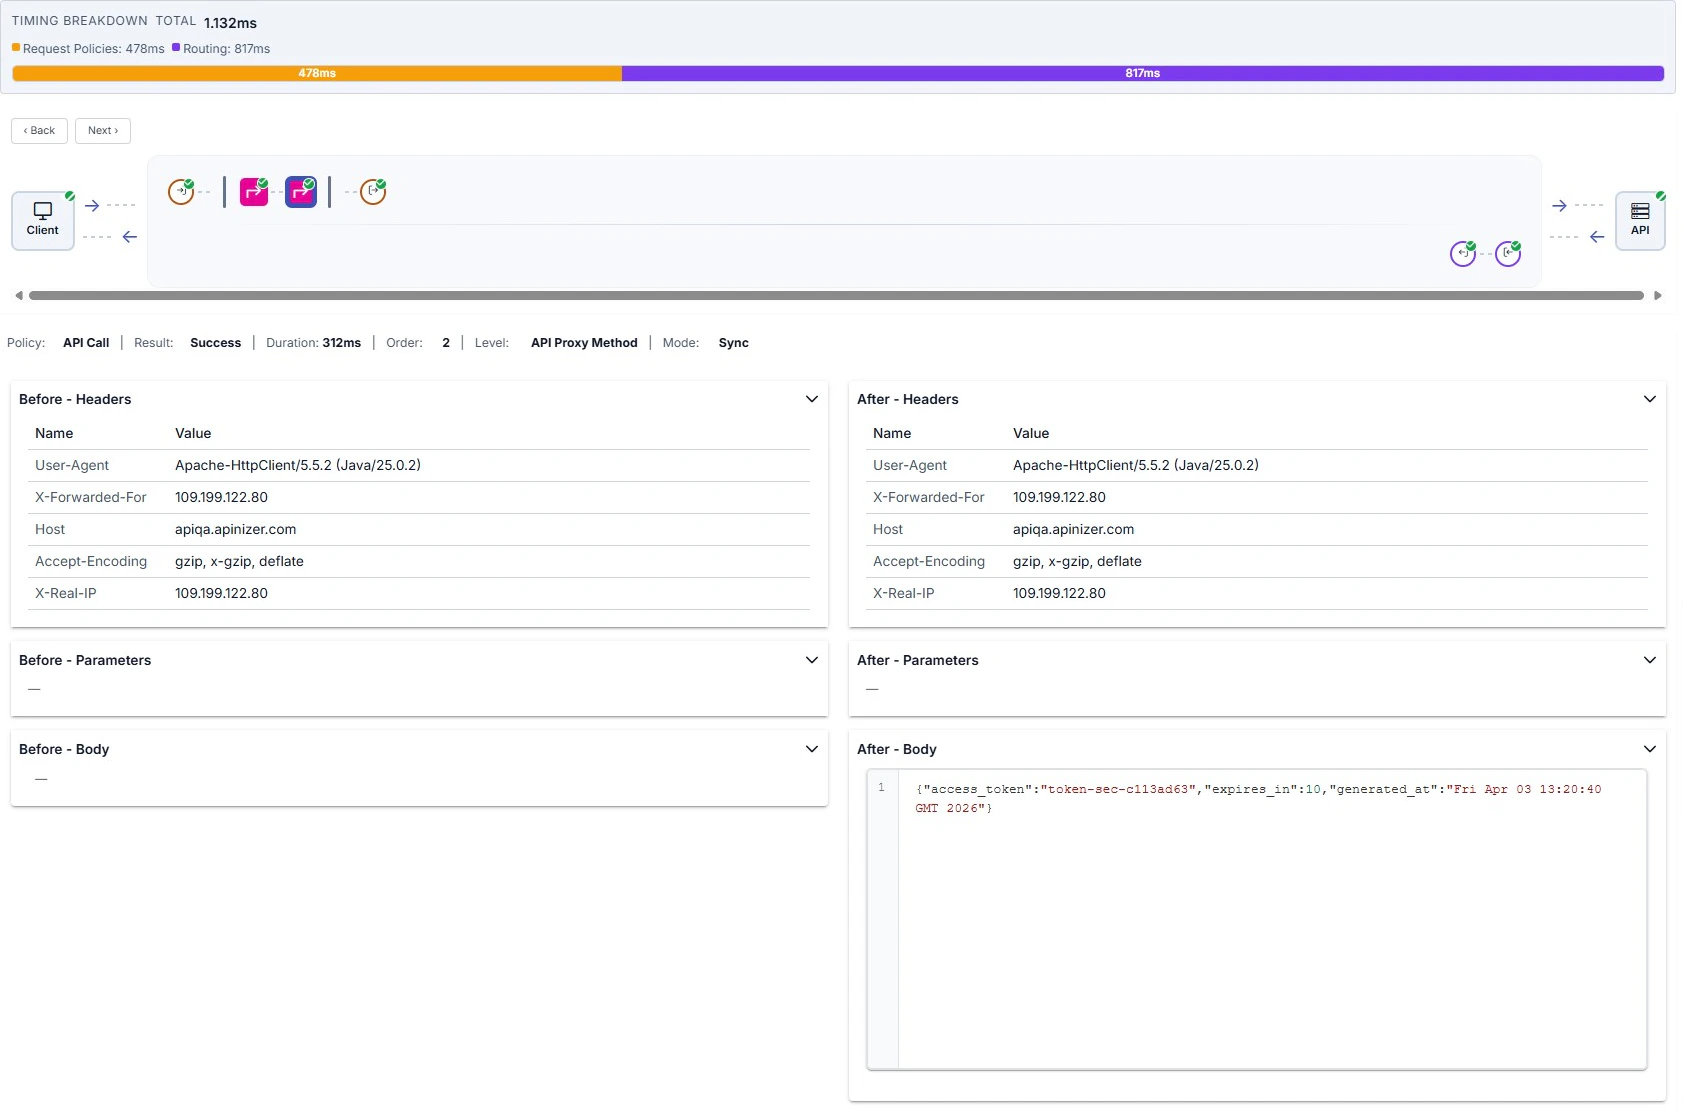Click the success checkmark badge on the API node
This screenshot has width=1683, height=1112.
tap(1658, 197)
